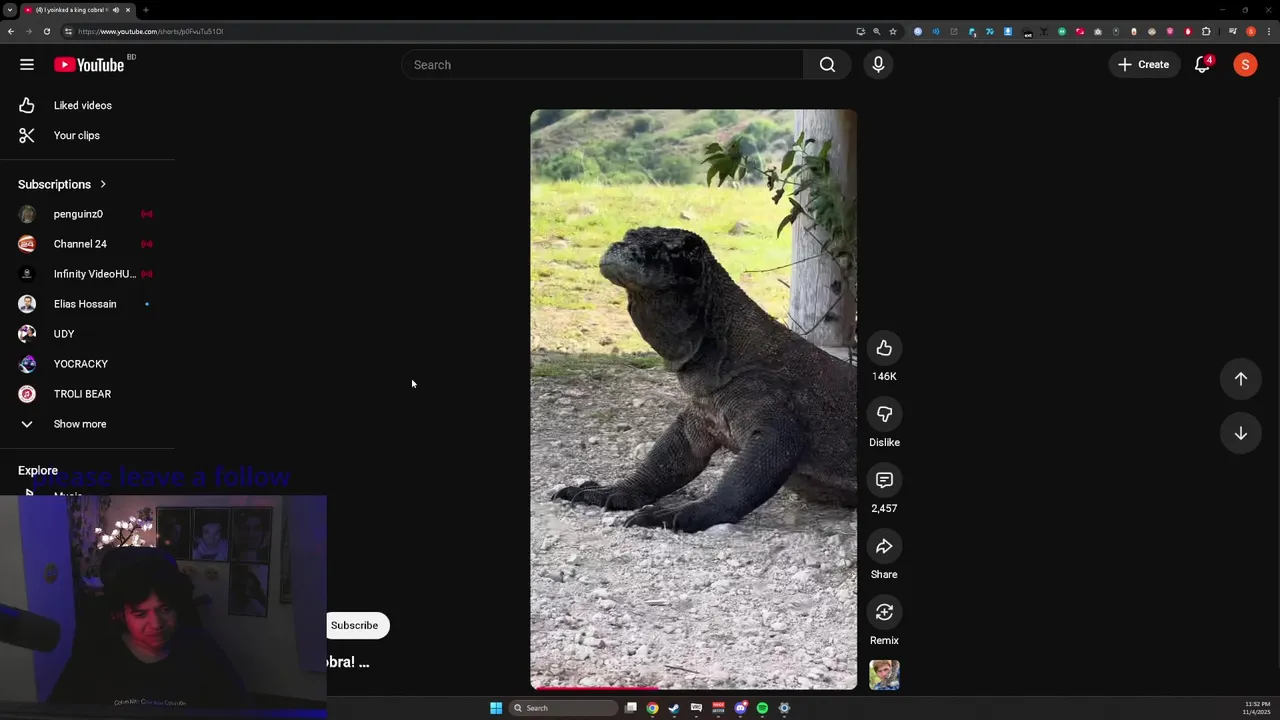This screenshot has width=1280, height=720.
Task: Click the Explore section heading
Action: click(x=38, y=470)
